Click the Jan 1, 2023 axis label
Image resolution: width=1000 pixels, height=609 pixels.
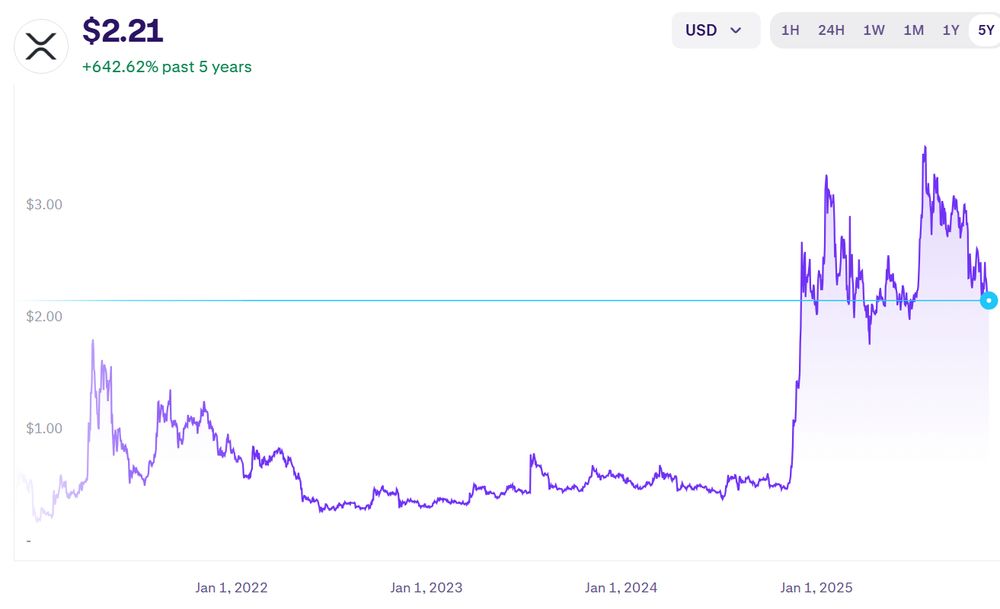coord(426,587)
